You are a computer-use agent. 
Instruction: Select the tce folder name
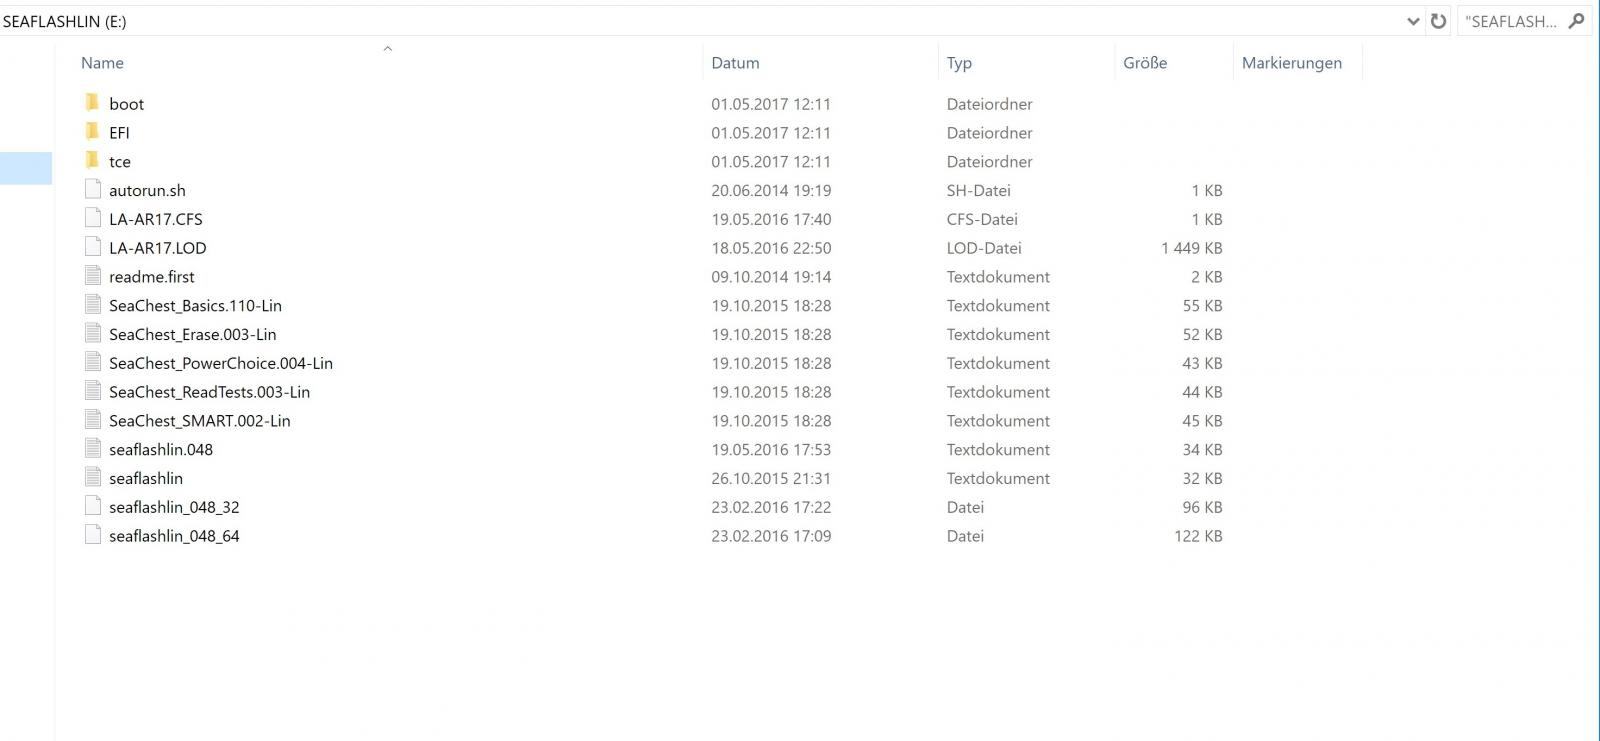120,162
